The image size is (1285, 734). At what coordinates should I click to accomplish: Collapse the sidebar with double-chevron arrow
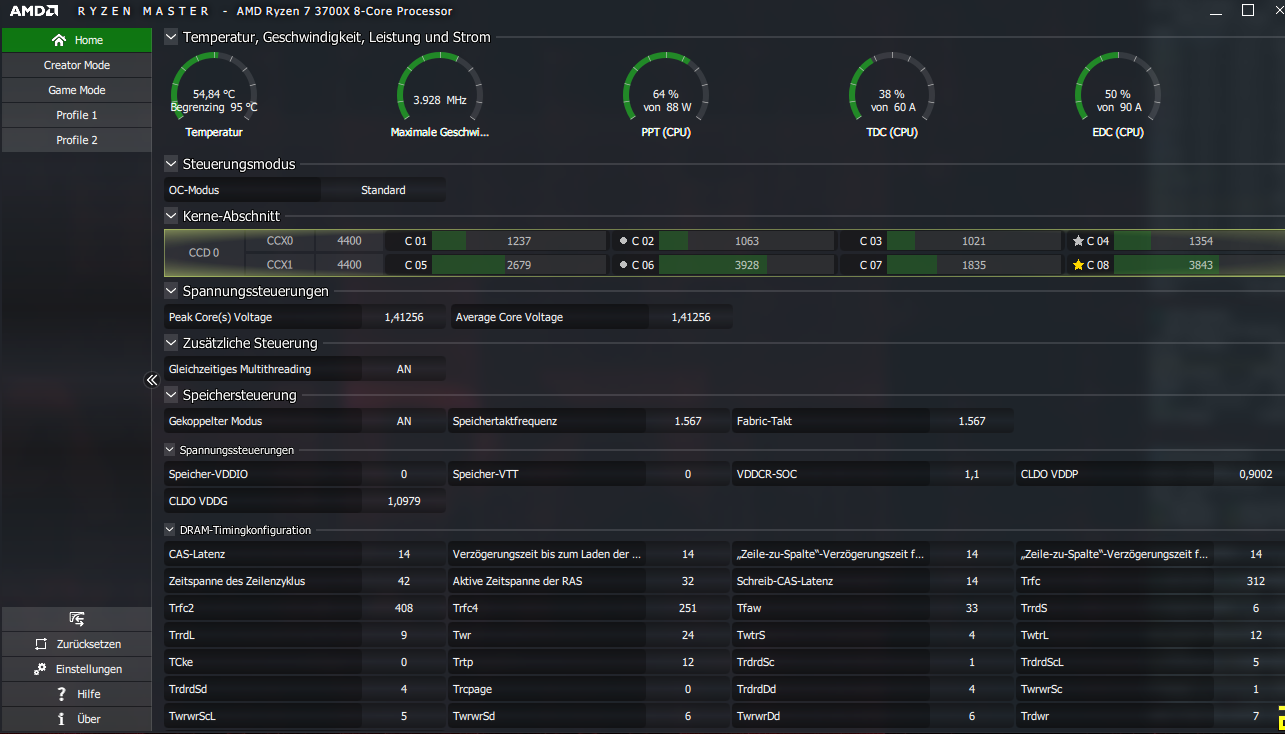coord(152,380)
